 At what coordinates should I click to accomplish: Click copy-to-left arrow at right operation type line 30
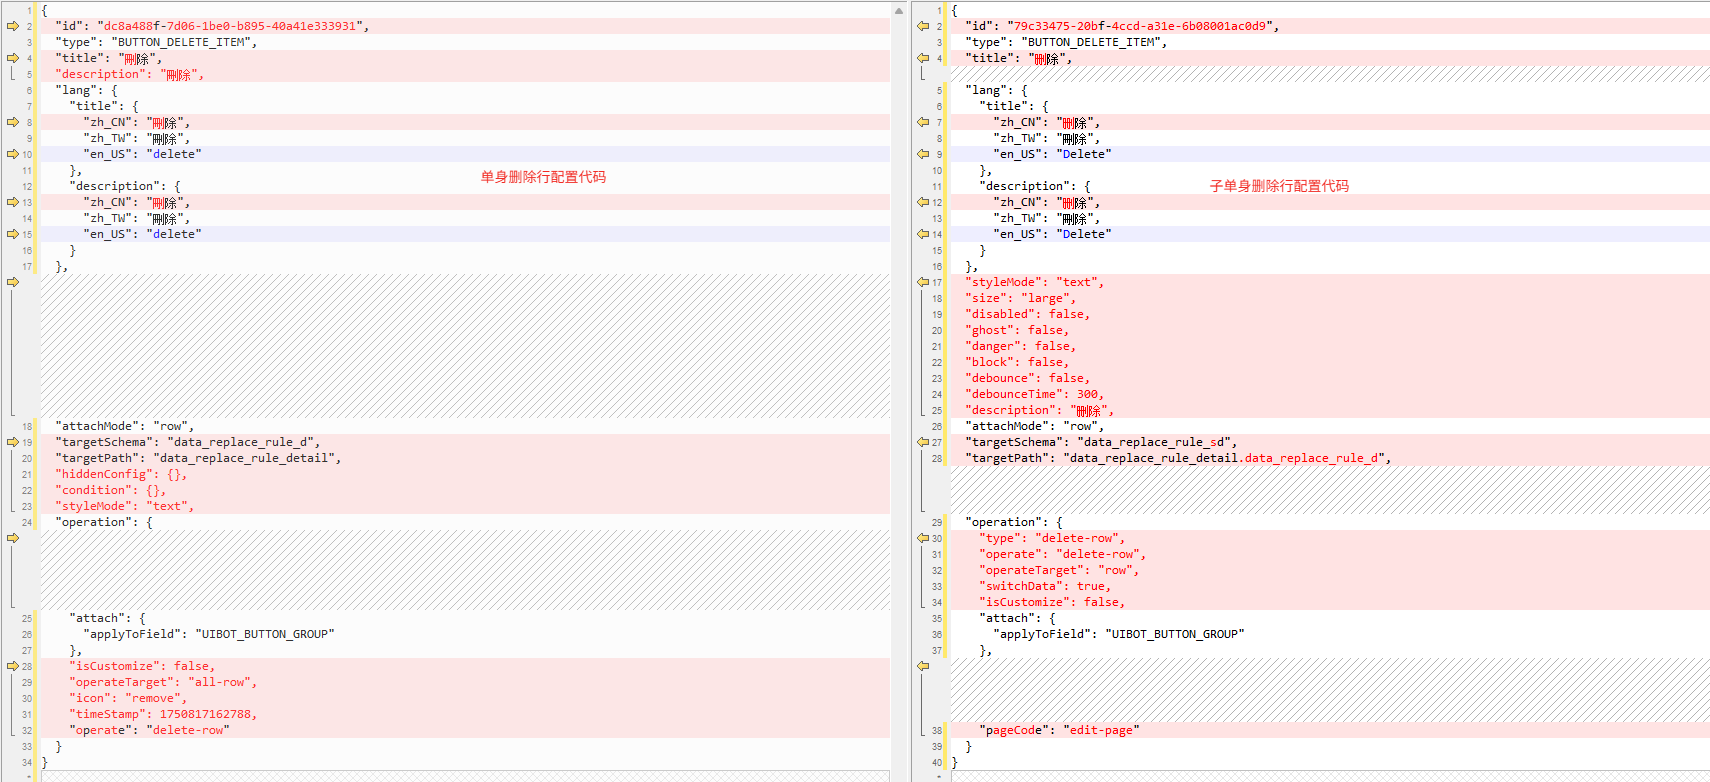(x=923, y=538)
